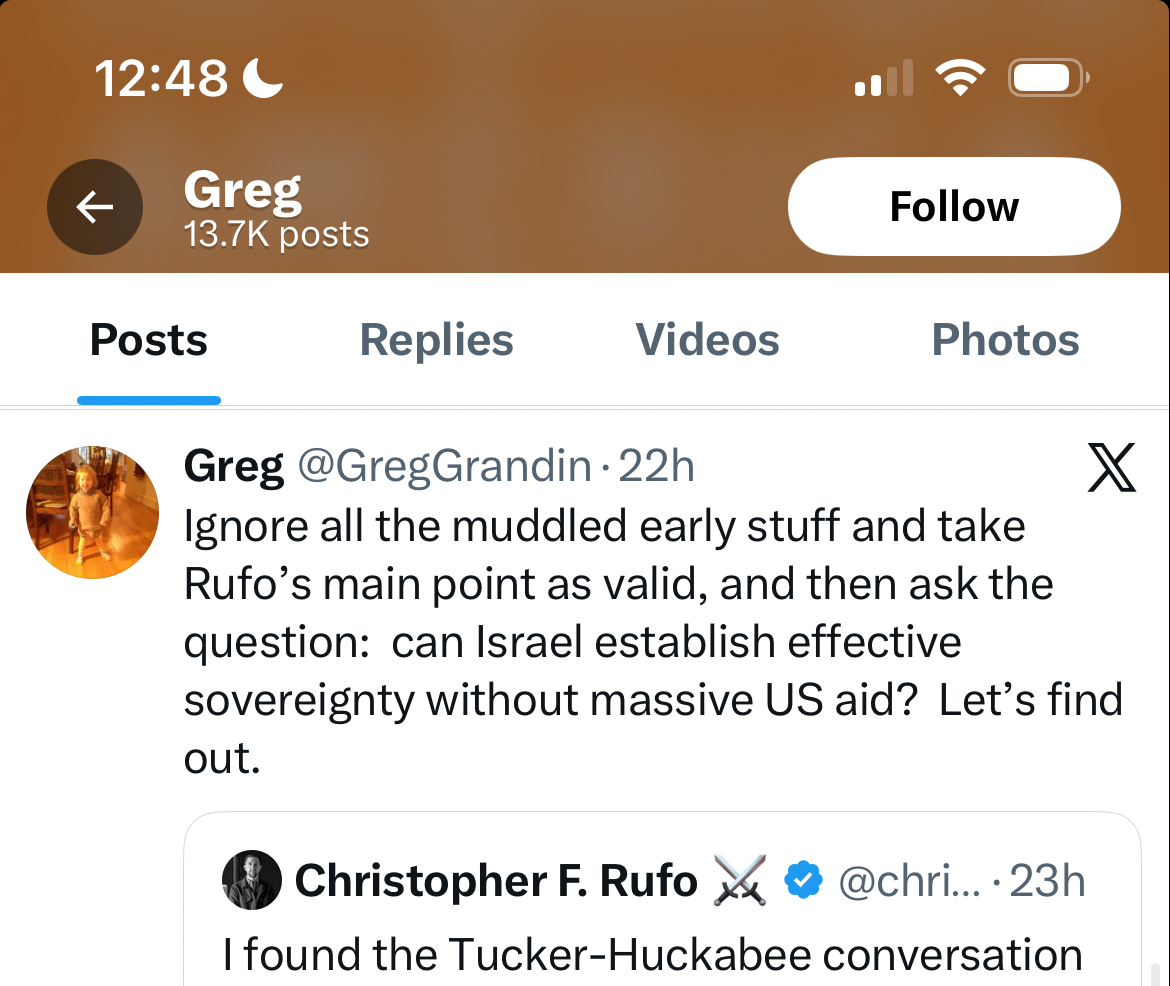
Task: Tap the battery indicator icon
Action: [x=1047, y=78]
